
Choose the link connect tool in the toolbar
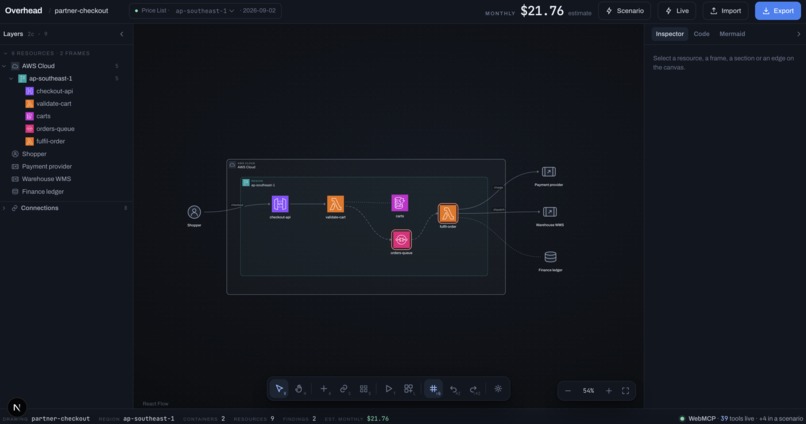pos(343,389)
